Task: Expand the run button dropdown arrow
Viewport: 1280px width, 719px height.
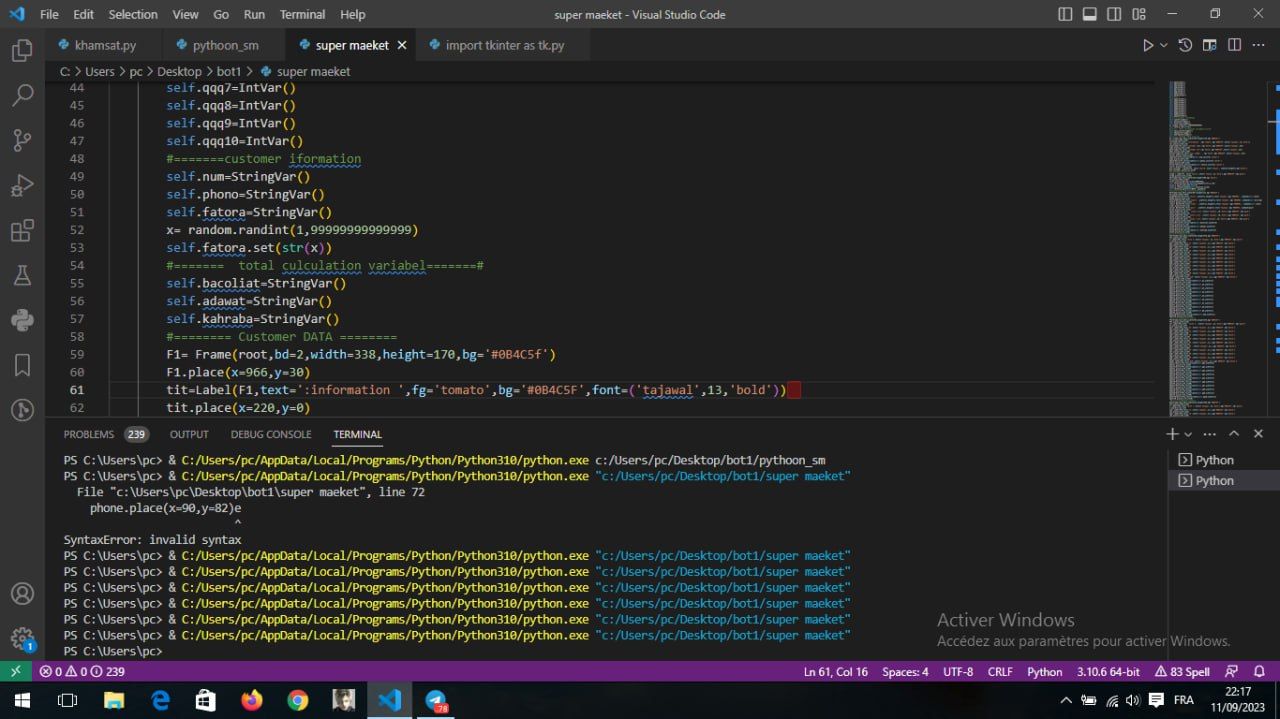Action: [x=1164, y=45]
